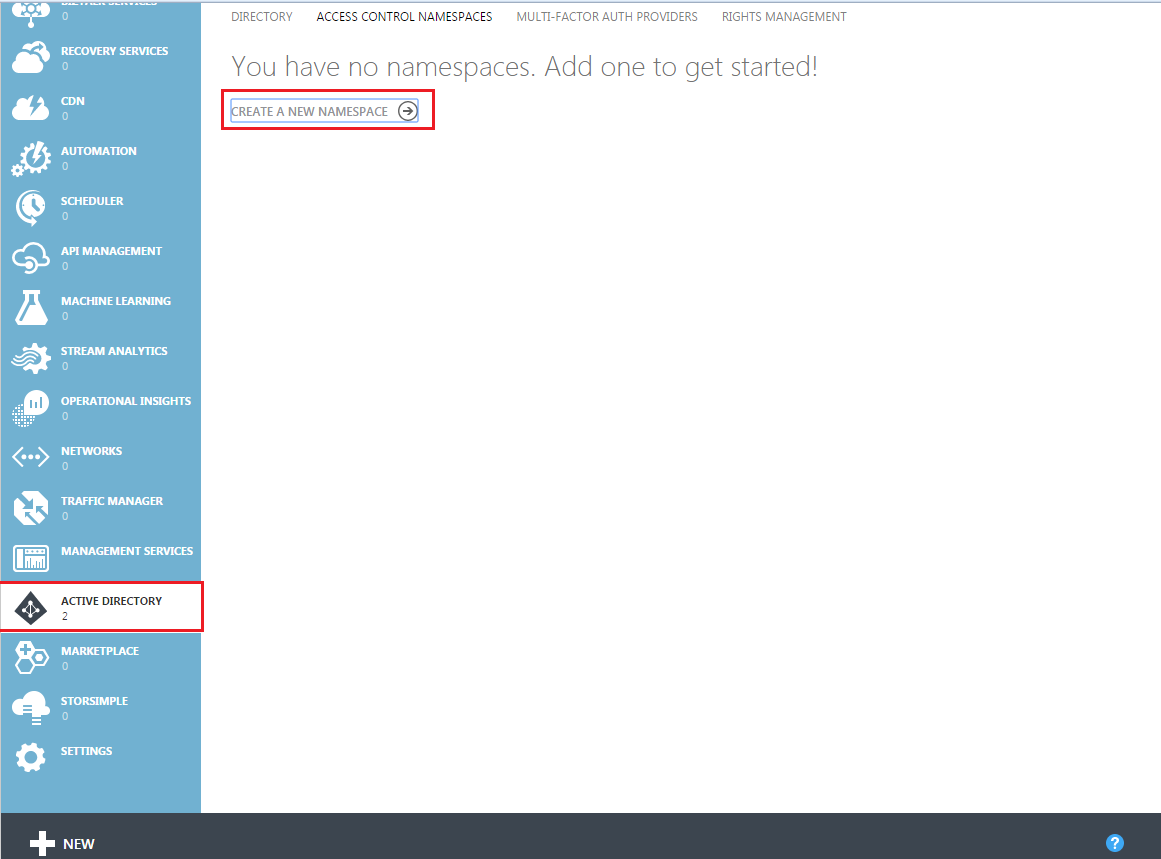Click the Automation sidebar label
This screenshot has width=1161, height=859.
click(98, 151)
